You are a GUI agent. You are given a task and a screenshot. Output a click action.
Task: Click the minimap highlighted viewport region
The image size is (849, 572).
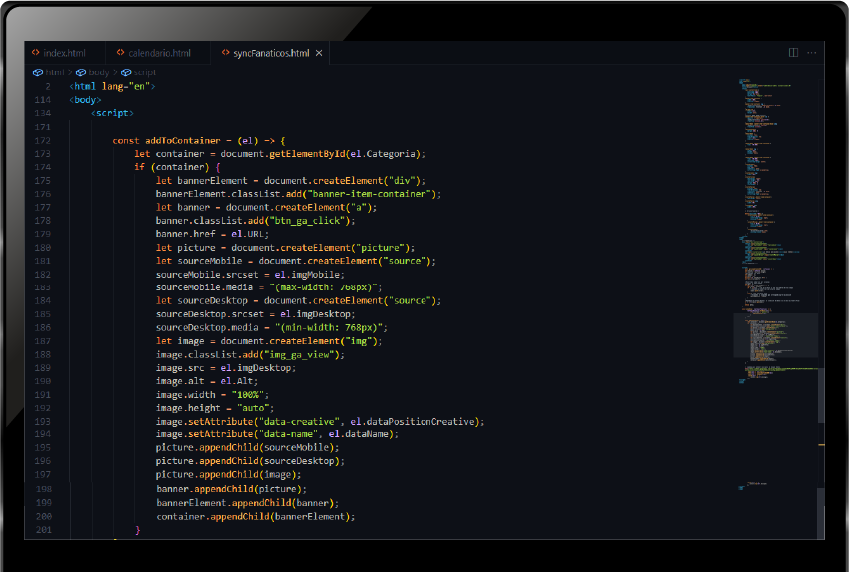pos(775,335)
